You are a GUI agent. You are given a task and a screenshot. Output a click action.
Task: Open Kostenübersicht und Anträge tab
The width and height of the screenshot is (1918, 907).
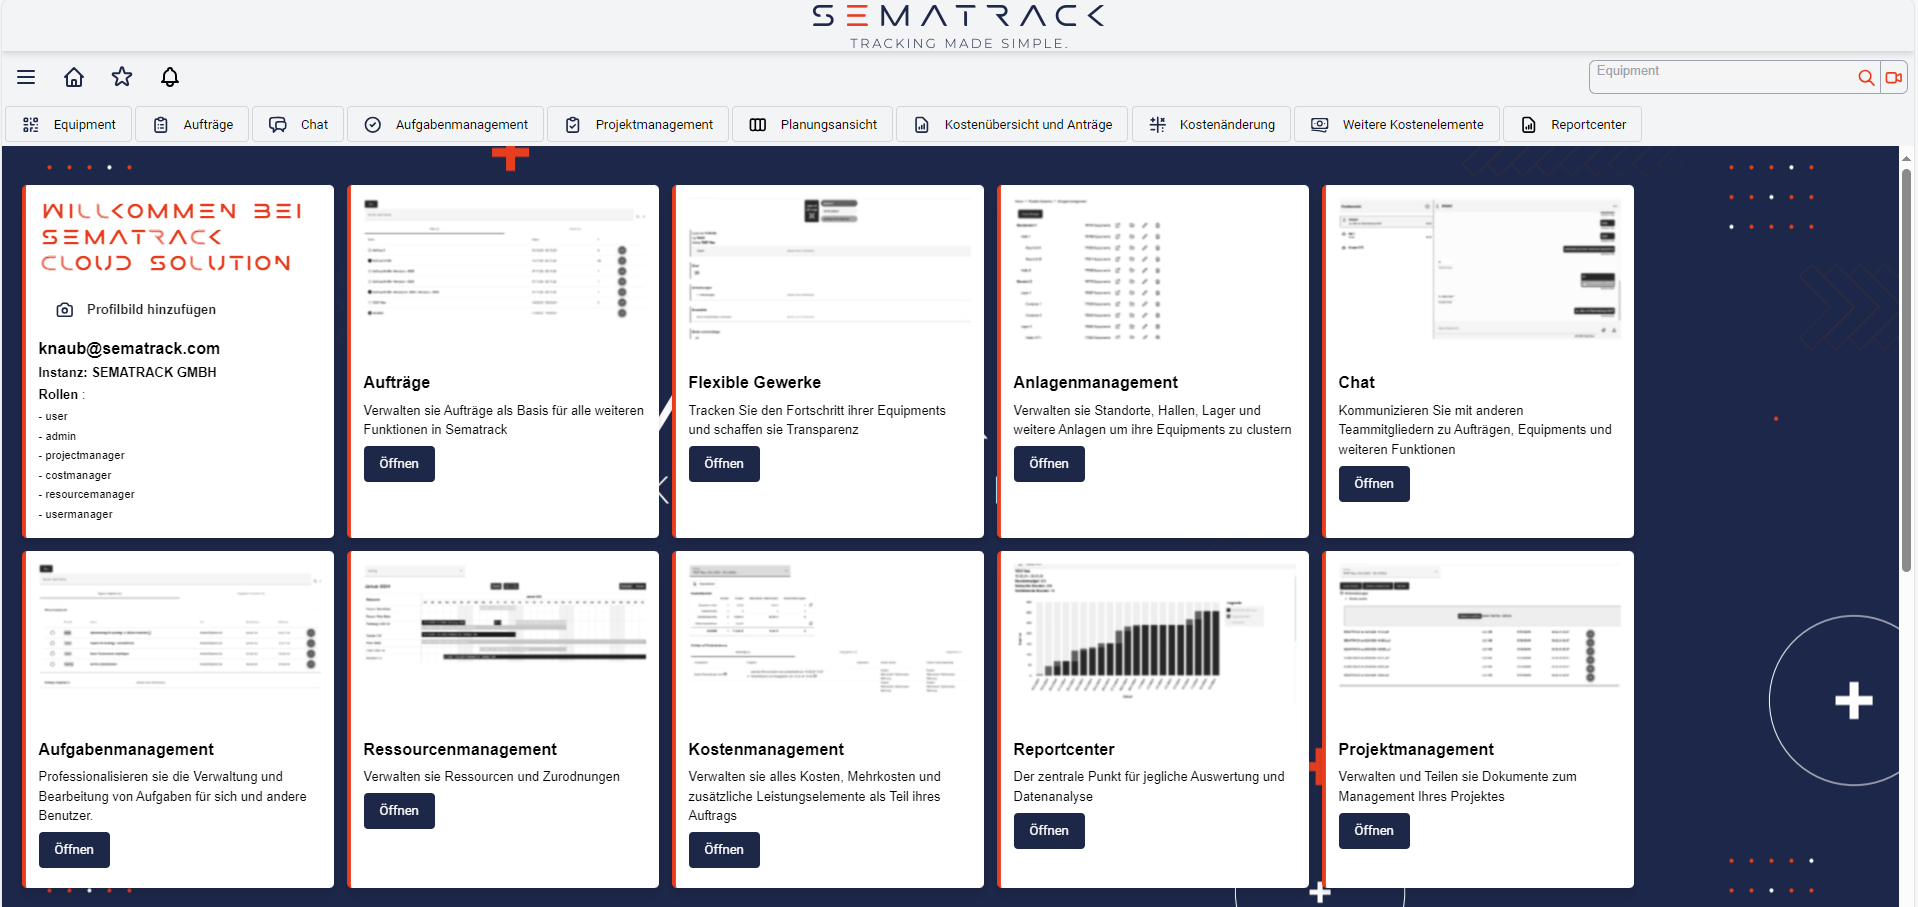tap(1012, 125)
